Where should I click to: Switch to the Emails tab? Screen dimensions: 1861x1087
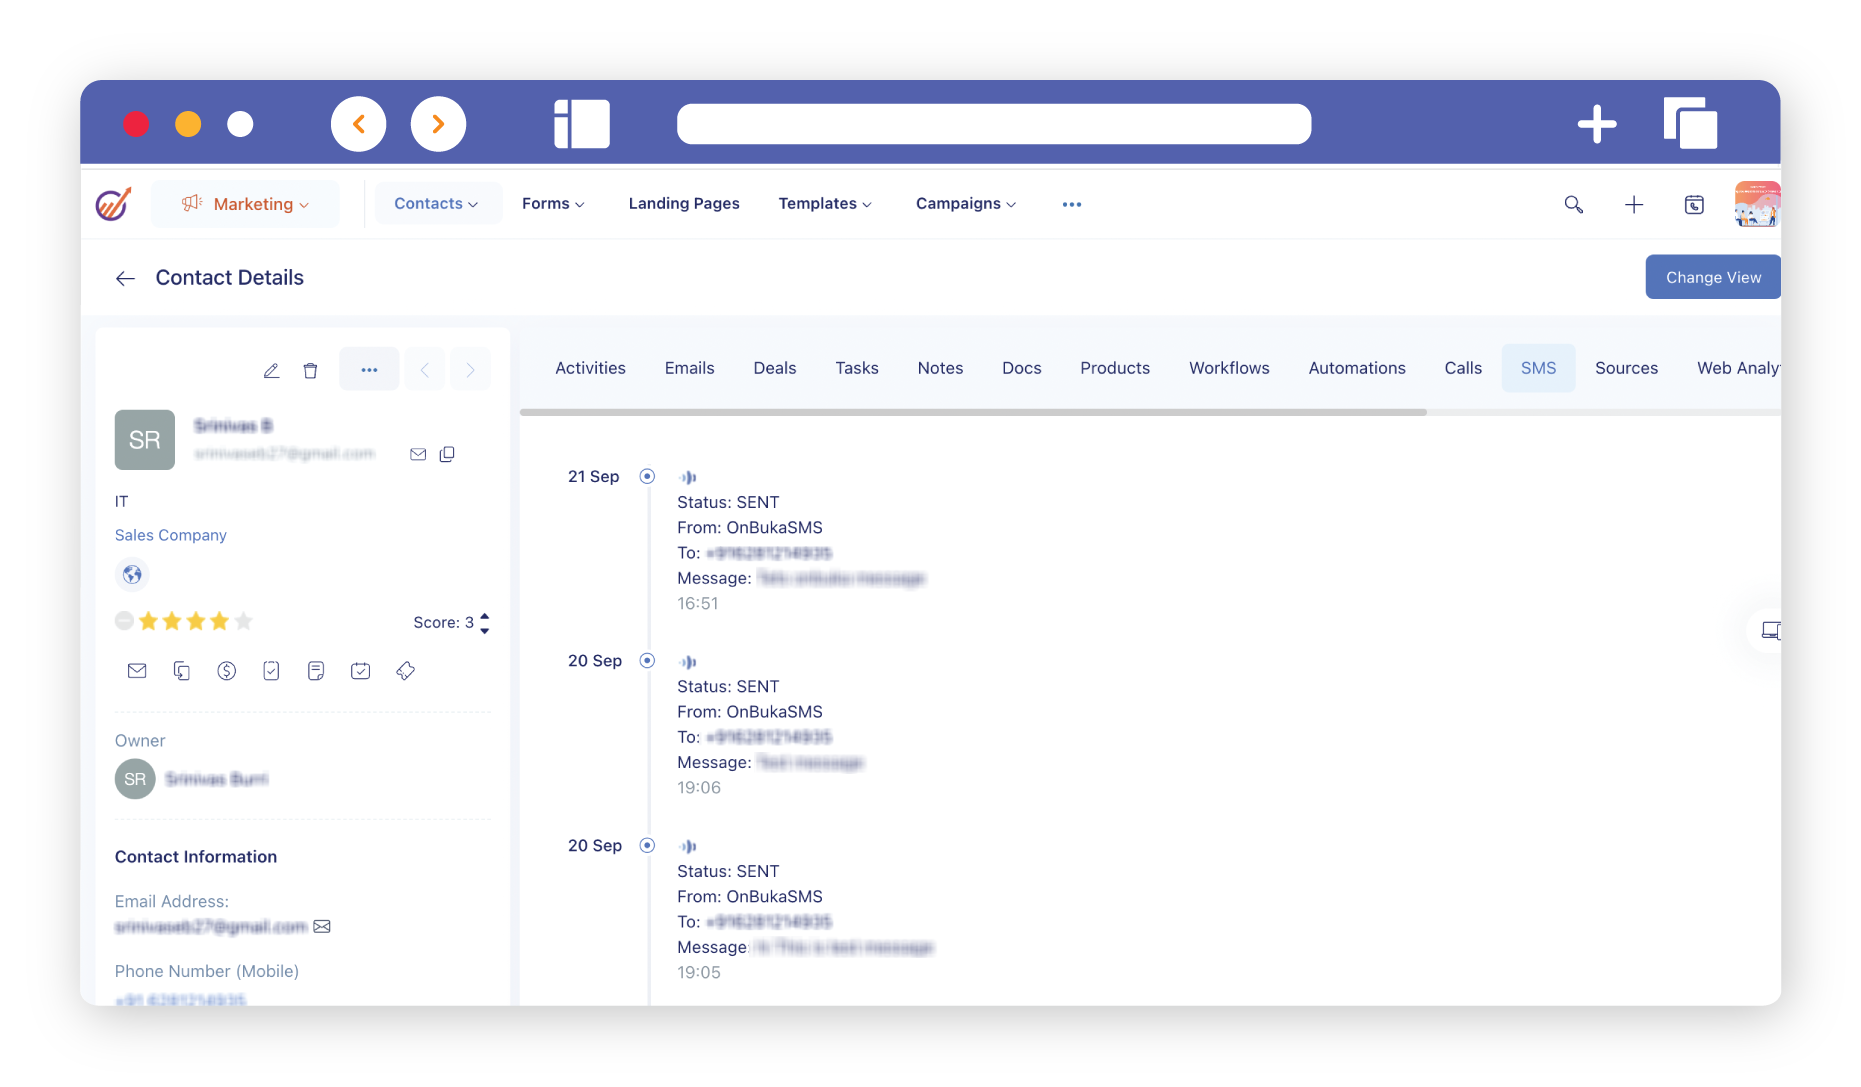(x=689, y=368)
